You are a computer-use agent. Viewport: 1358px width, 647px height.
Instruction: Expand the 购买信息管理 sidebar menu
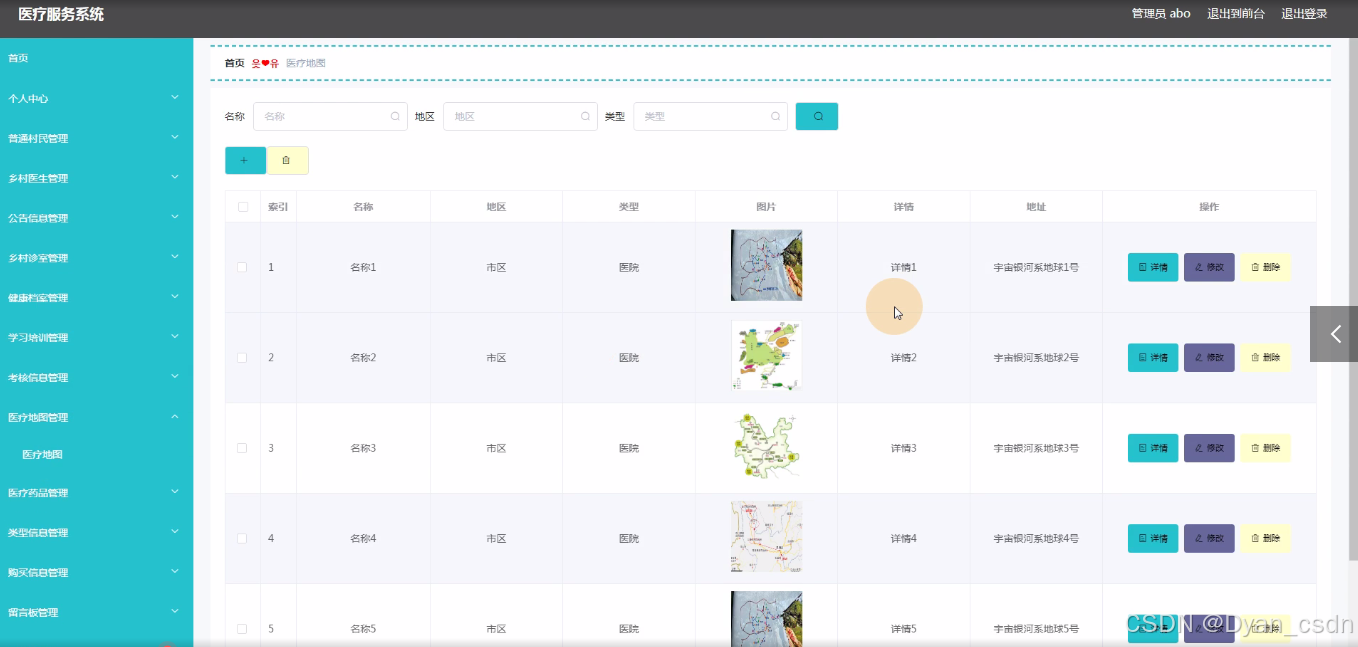point(96,573)
